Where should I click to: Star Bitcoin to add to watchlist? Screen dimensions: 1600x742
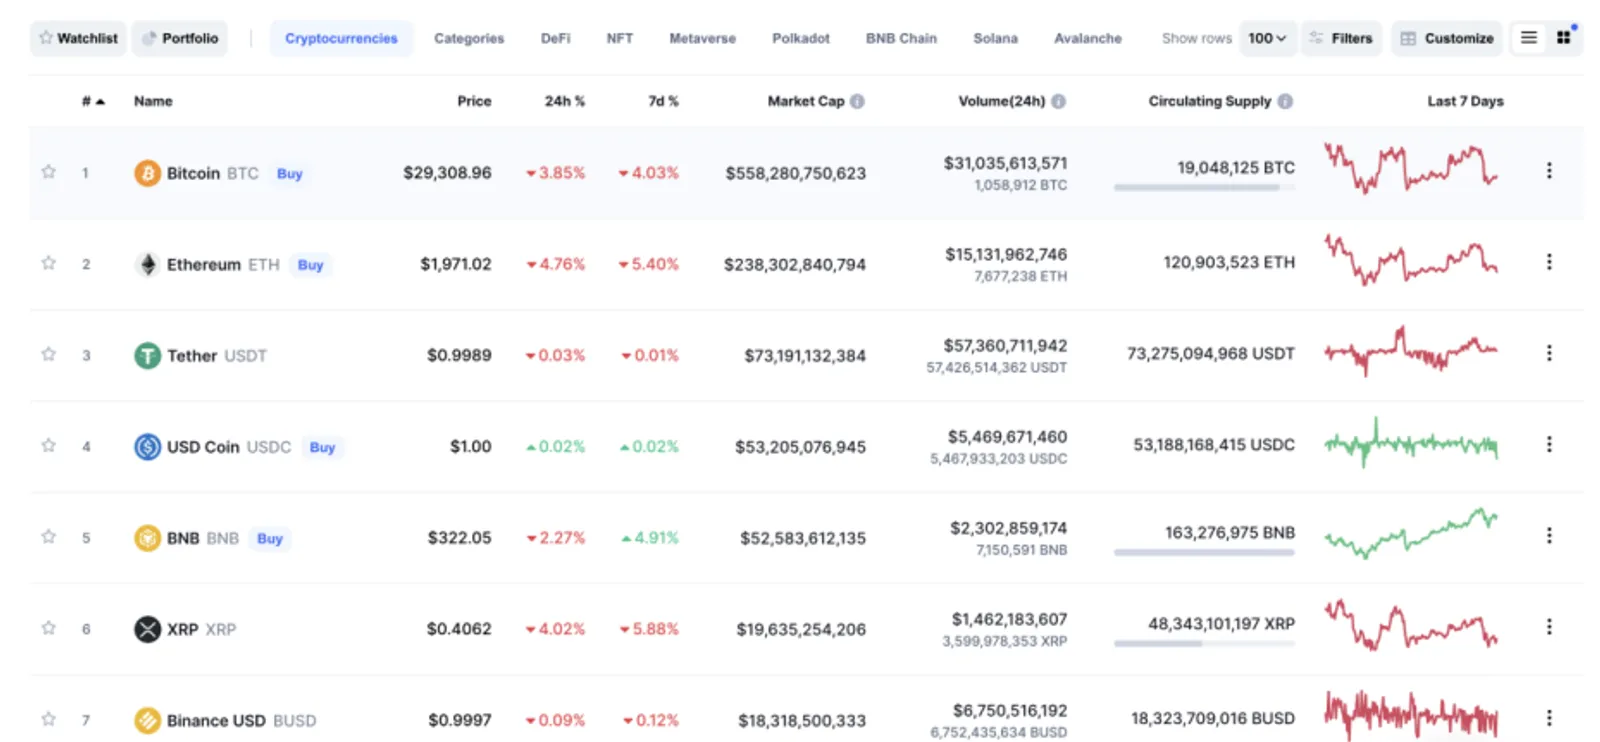tap(48, 172)
